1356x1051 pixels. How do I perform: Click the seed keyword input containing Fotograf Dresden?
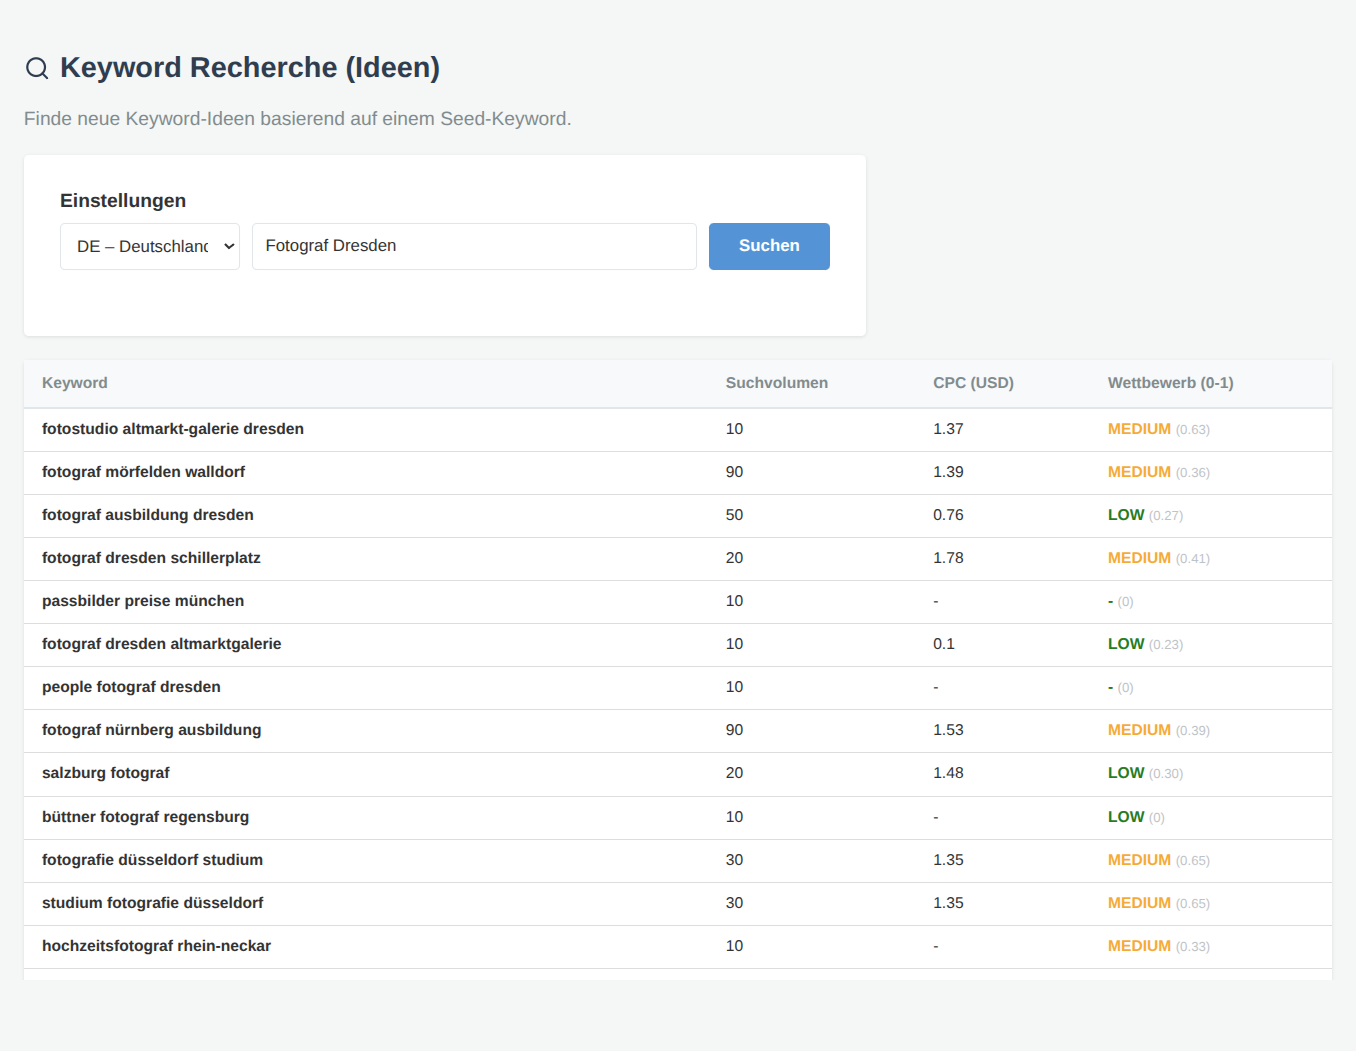(473, 246)
